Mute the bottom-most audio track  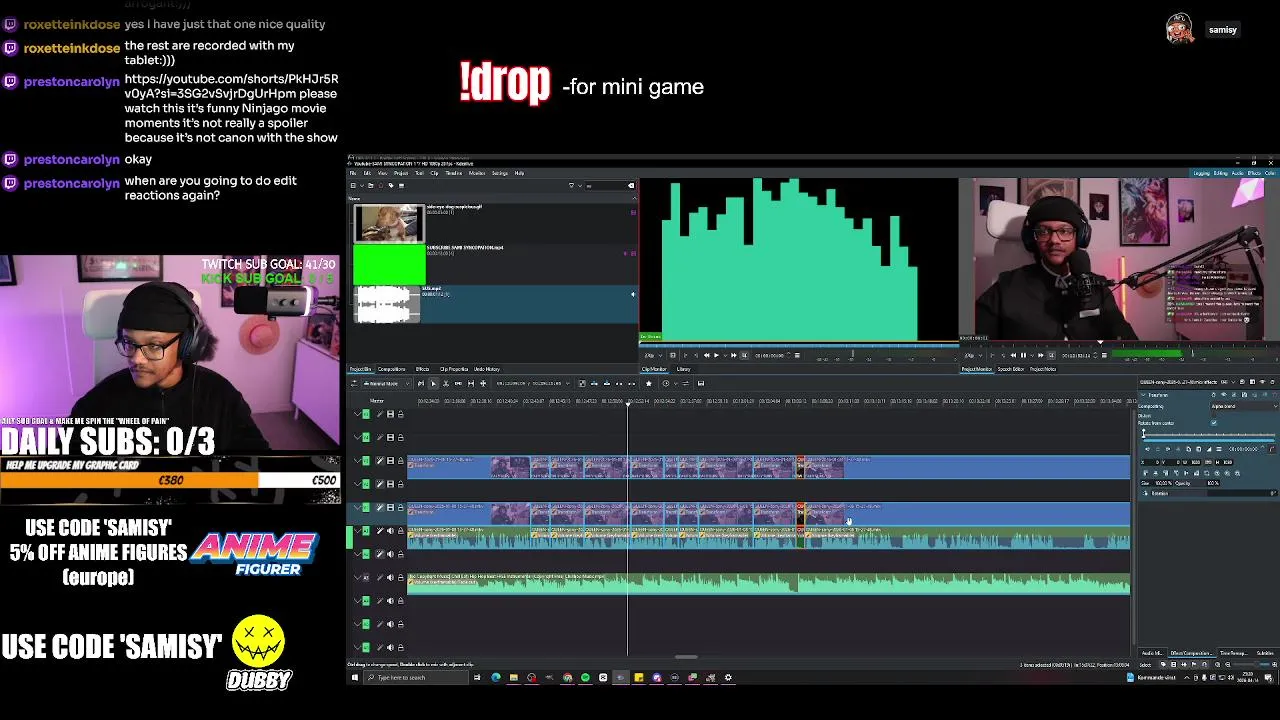390,647
